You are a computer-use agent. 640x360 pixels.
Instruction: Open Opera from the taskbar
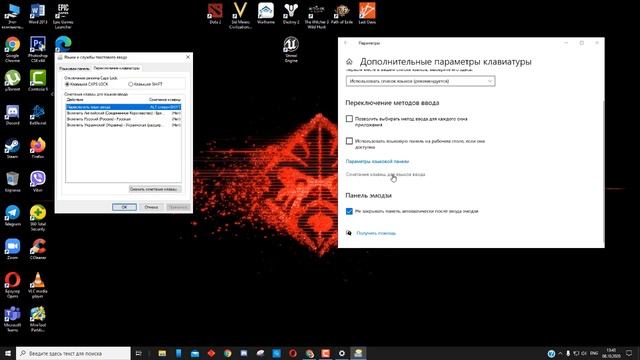point(293,353)
